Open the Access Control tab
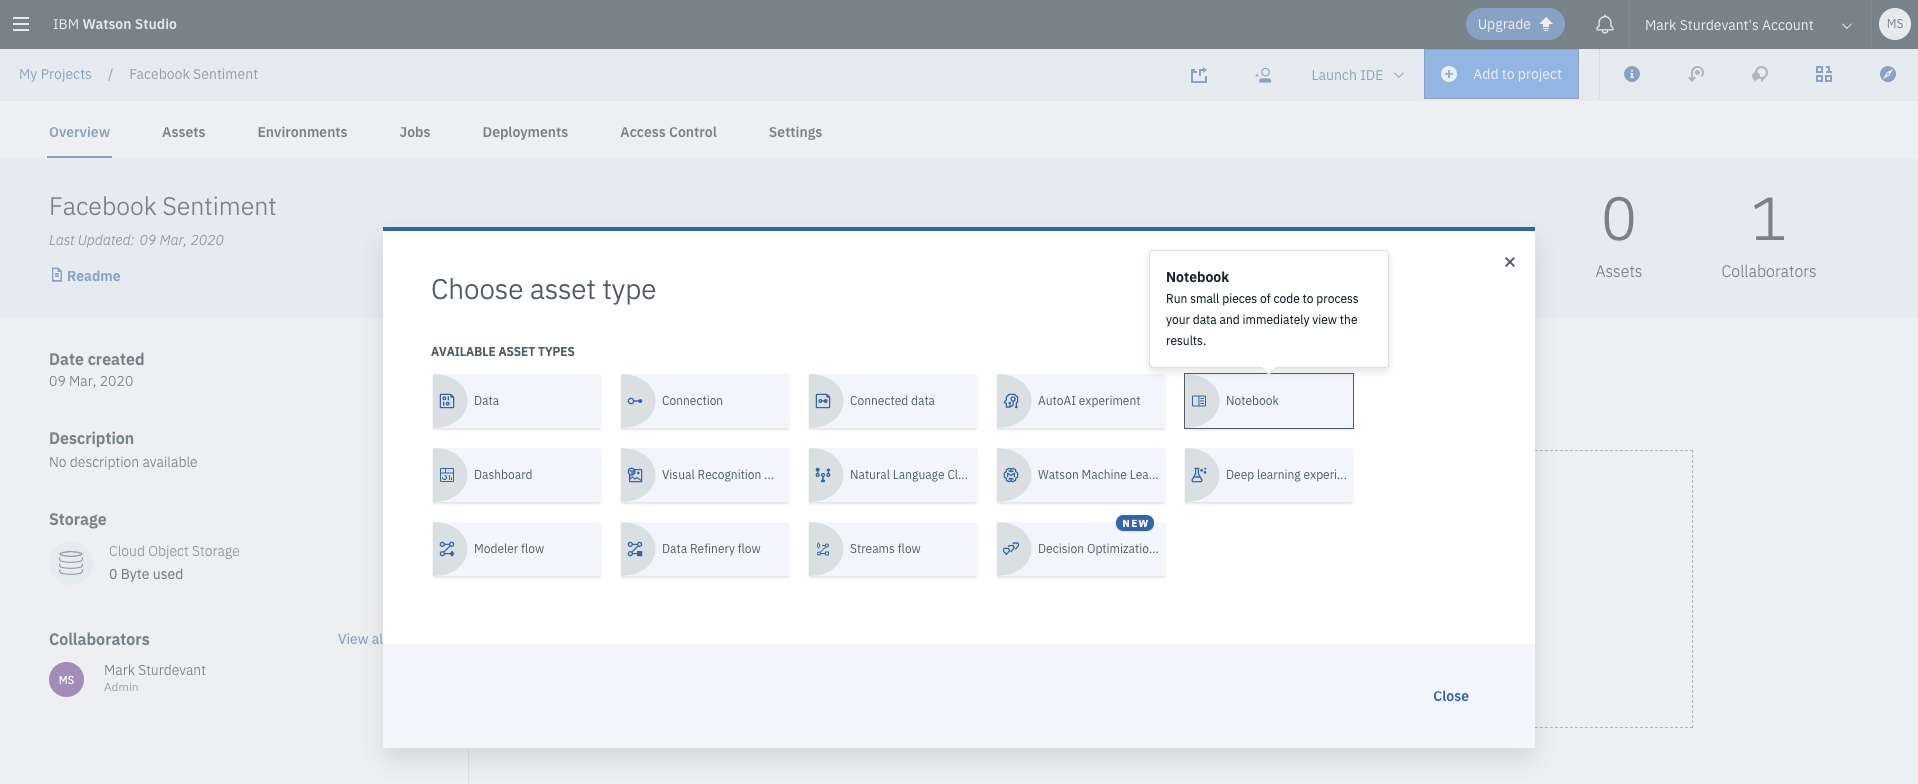 tap(668, 132)
